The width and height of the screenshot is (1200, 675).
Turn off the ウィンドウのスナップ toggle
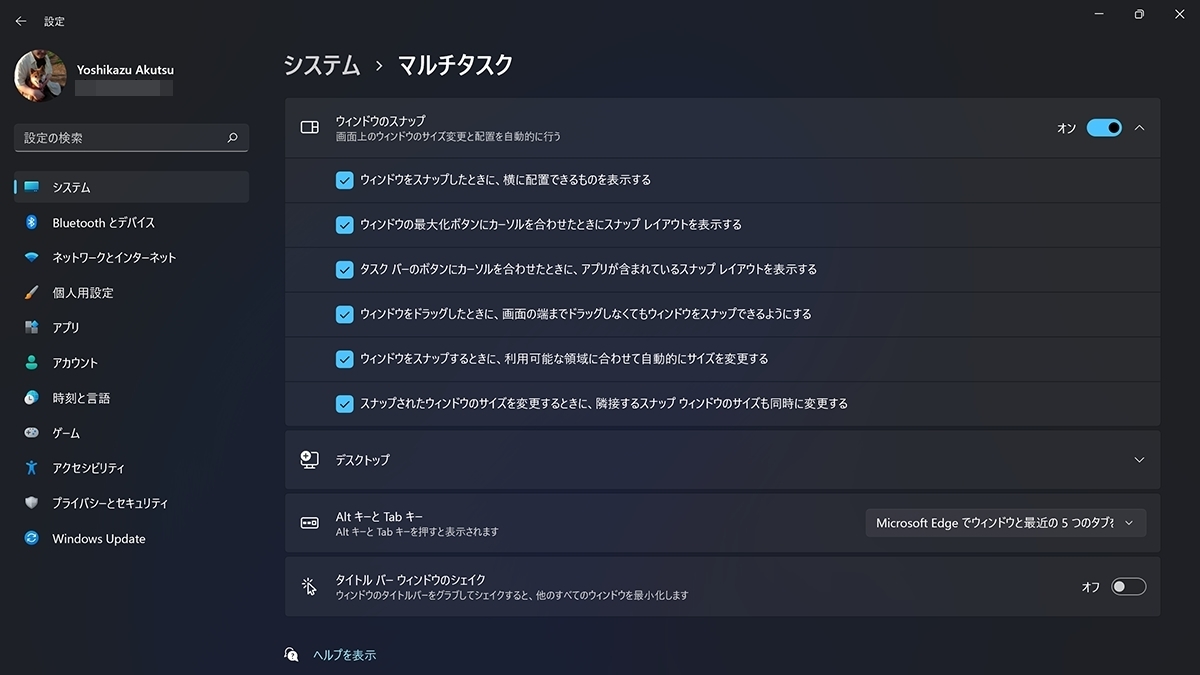point(1104,127)
